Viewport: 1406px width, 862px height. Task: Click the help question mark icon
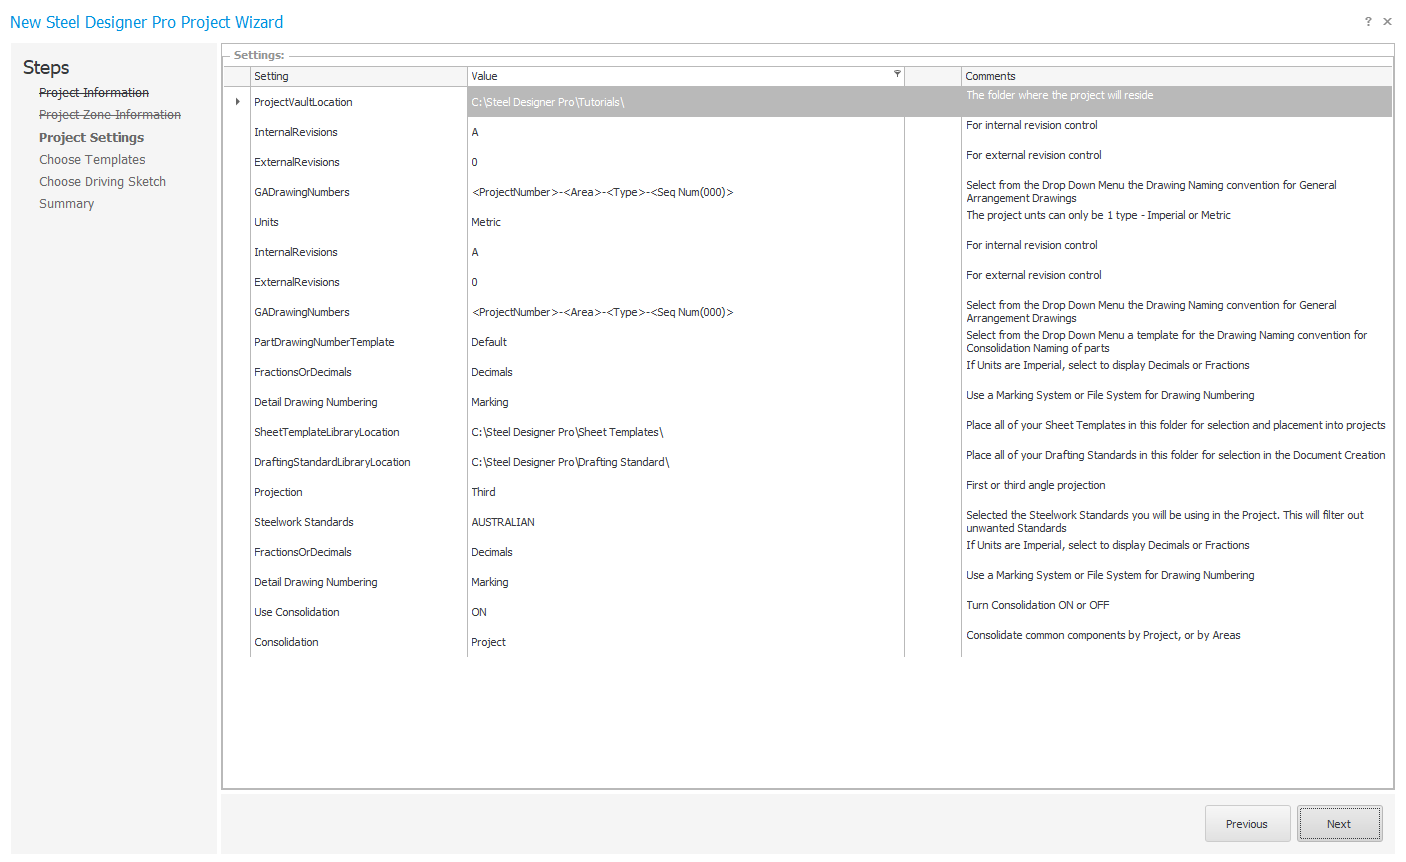[1368, 21]
